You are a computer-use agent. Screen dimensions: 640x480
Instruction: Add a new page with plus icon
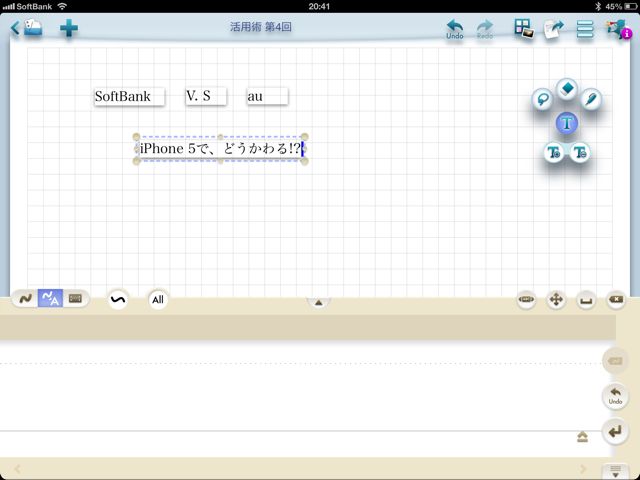69,28
